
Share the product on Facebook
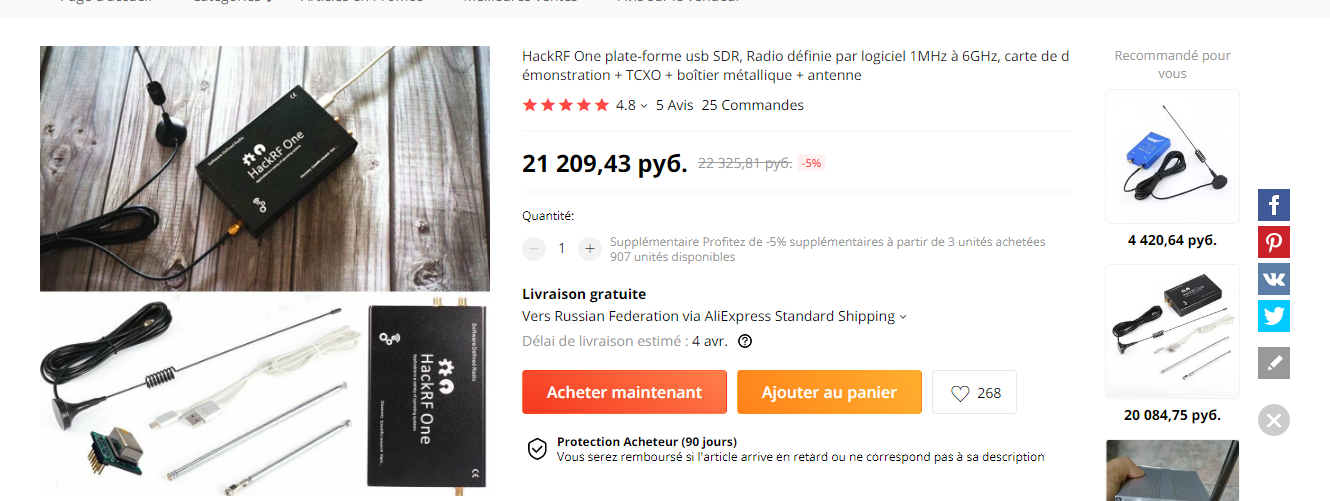point(1274,205)
